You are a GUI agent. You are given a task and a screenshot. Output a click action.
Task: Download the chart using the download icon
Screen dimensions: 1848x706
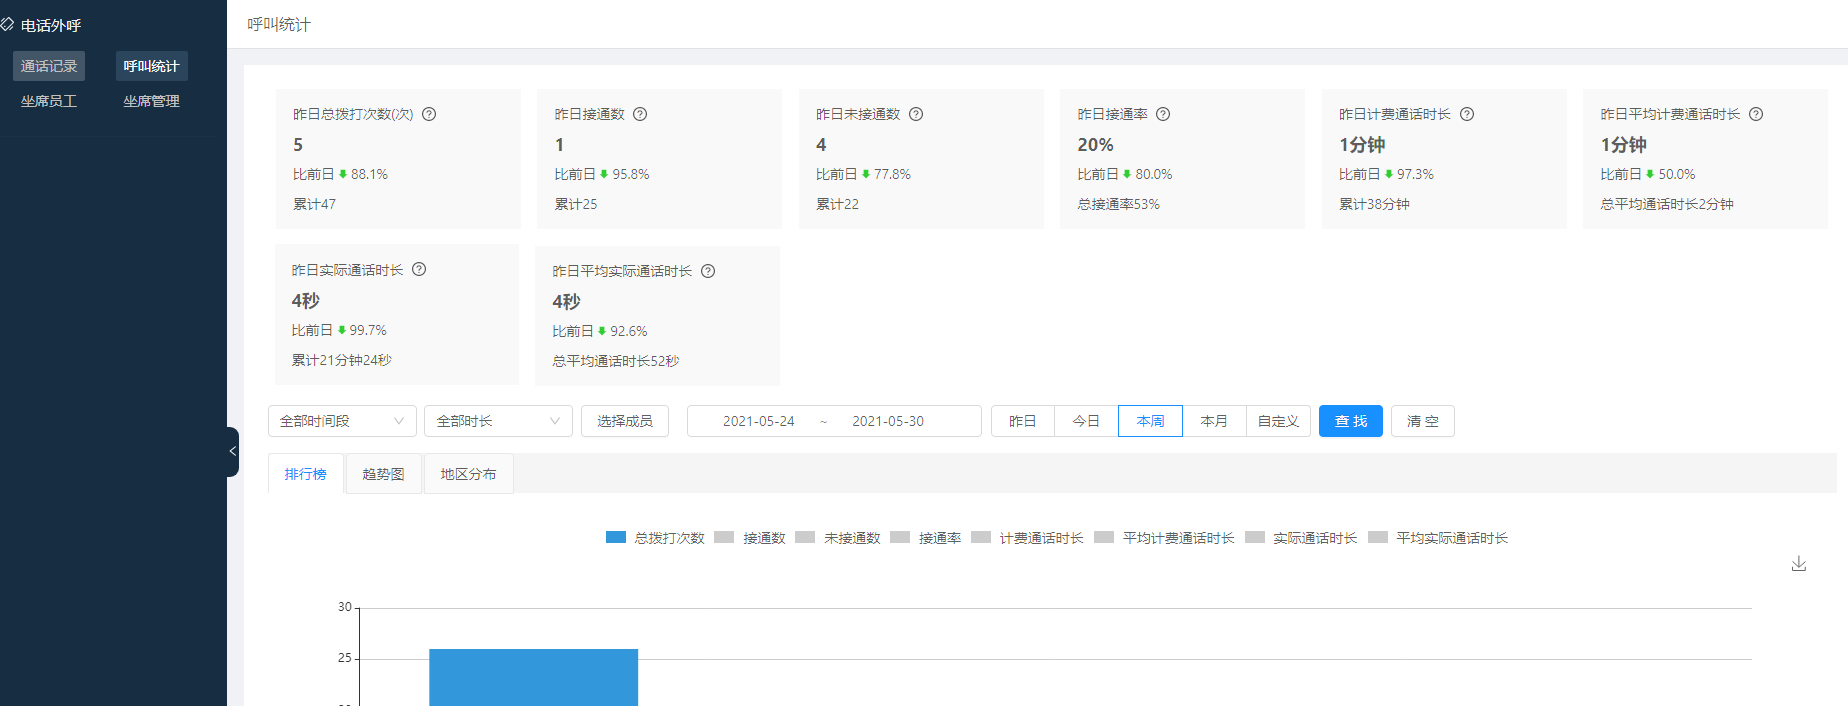[x=1799, y=564]
